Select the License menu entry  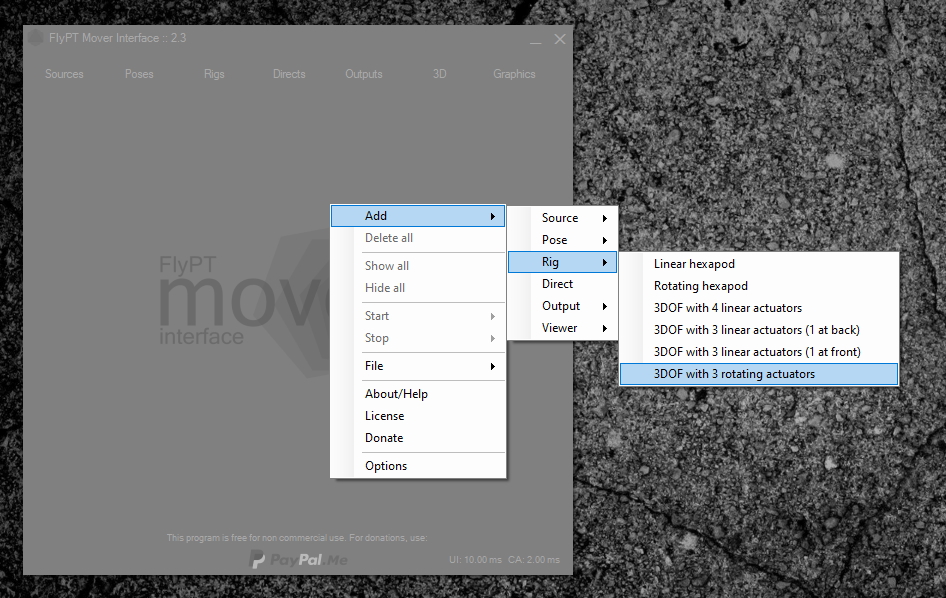[417, 416]
